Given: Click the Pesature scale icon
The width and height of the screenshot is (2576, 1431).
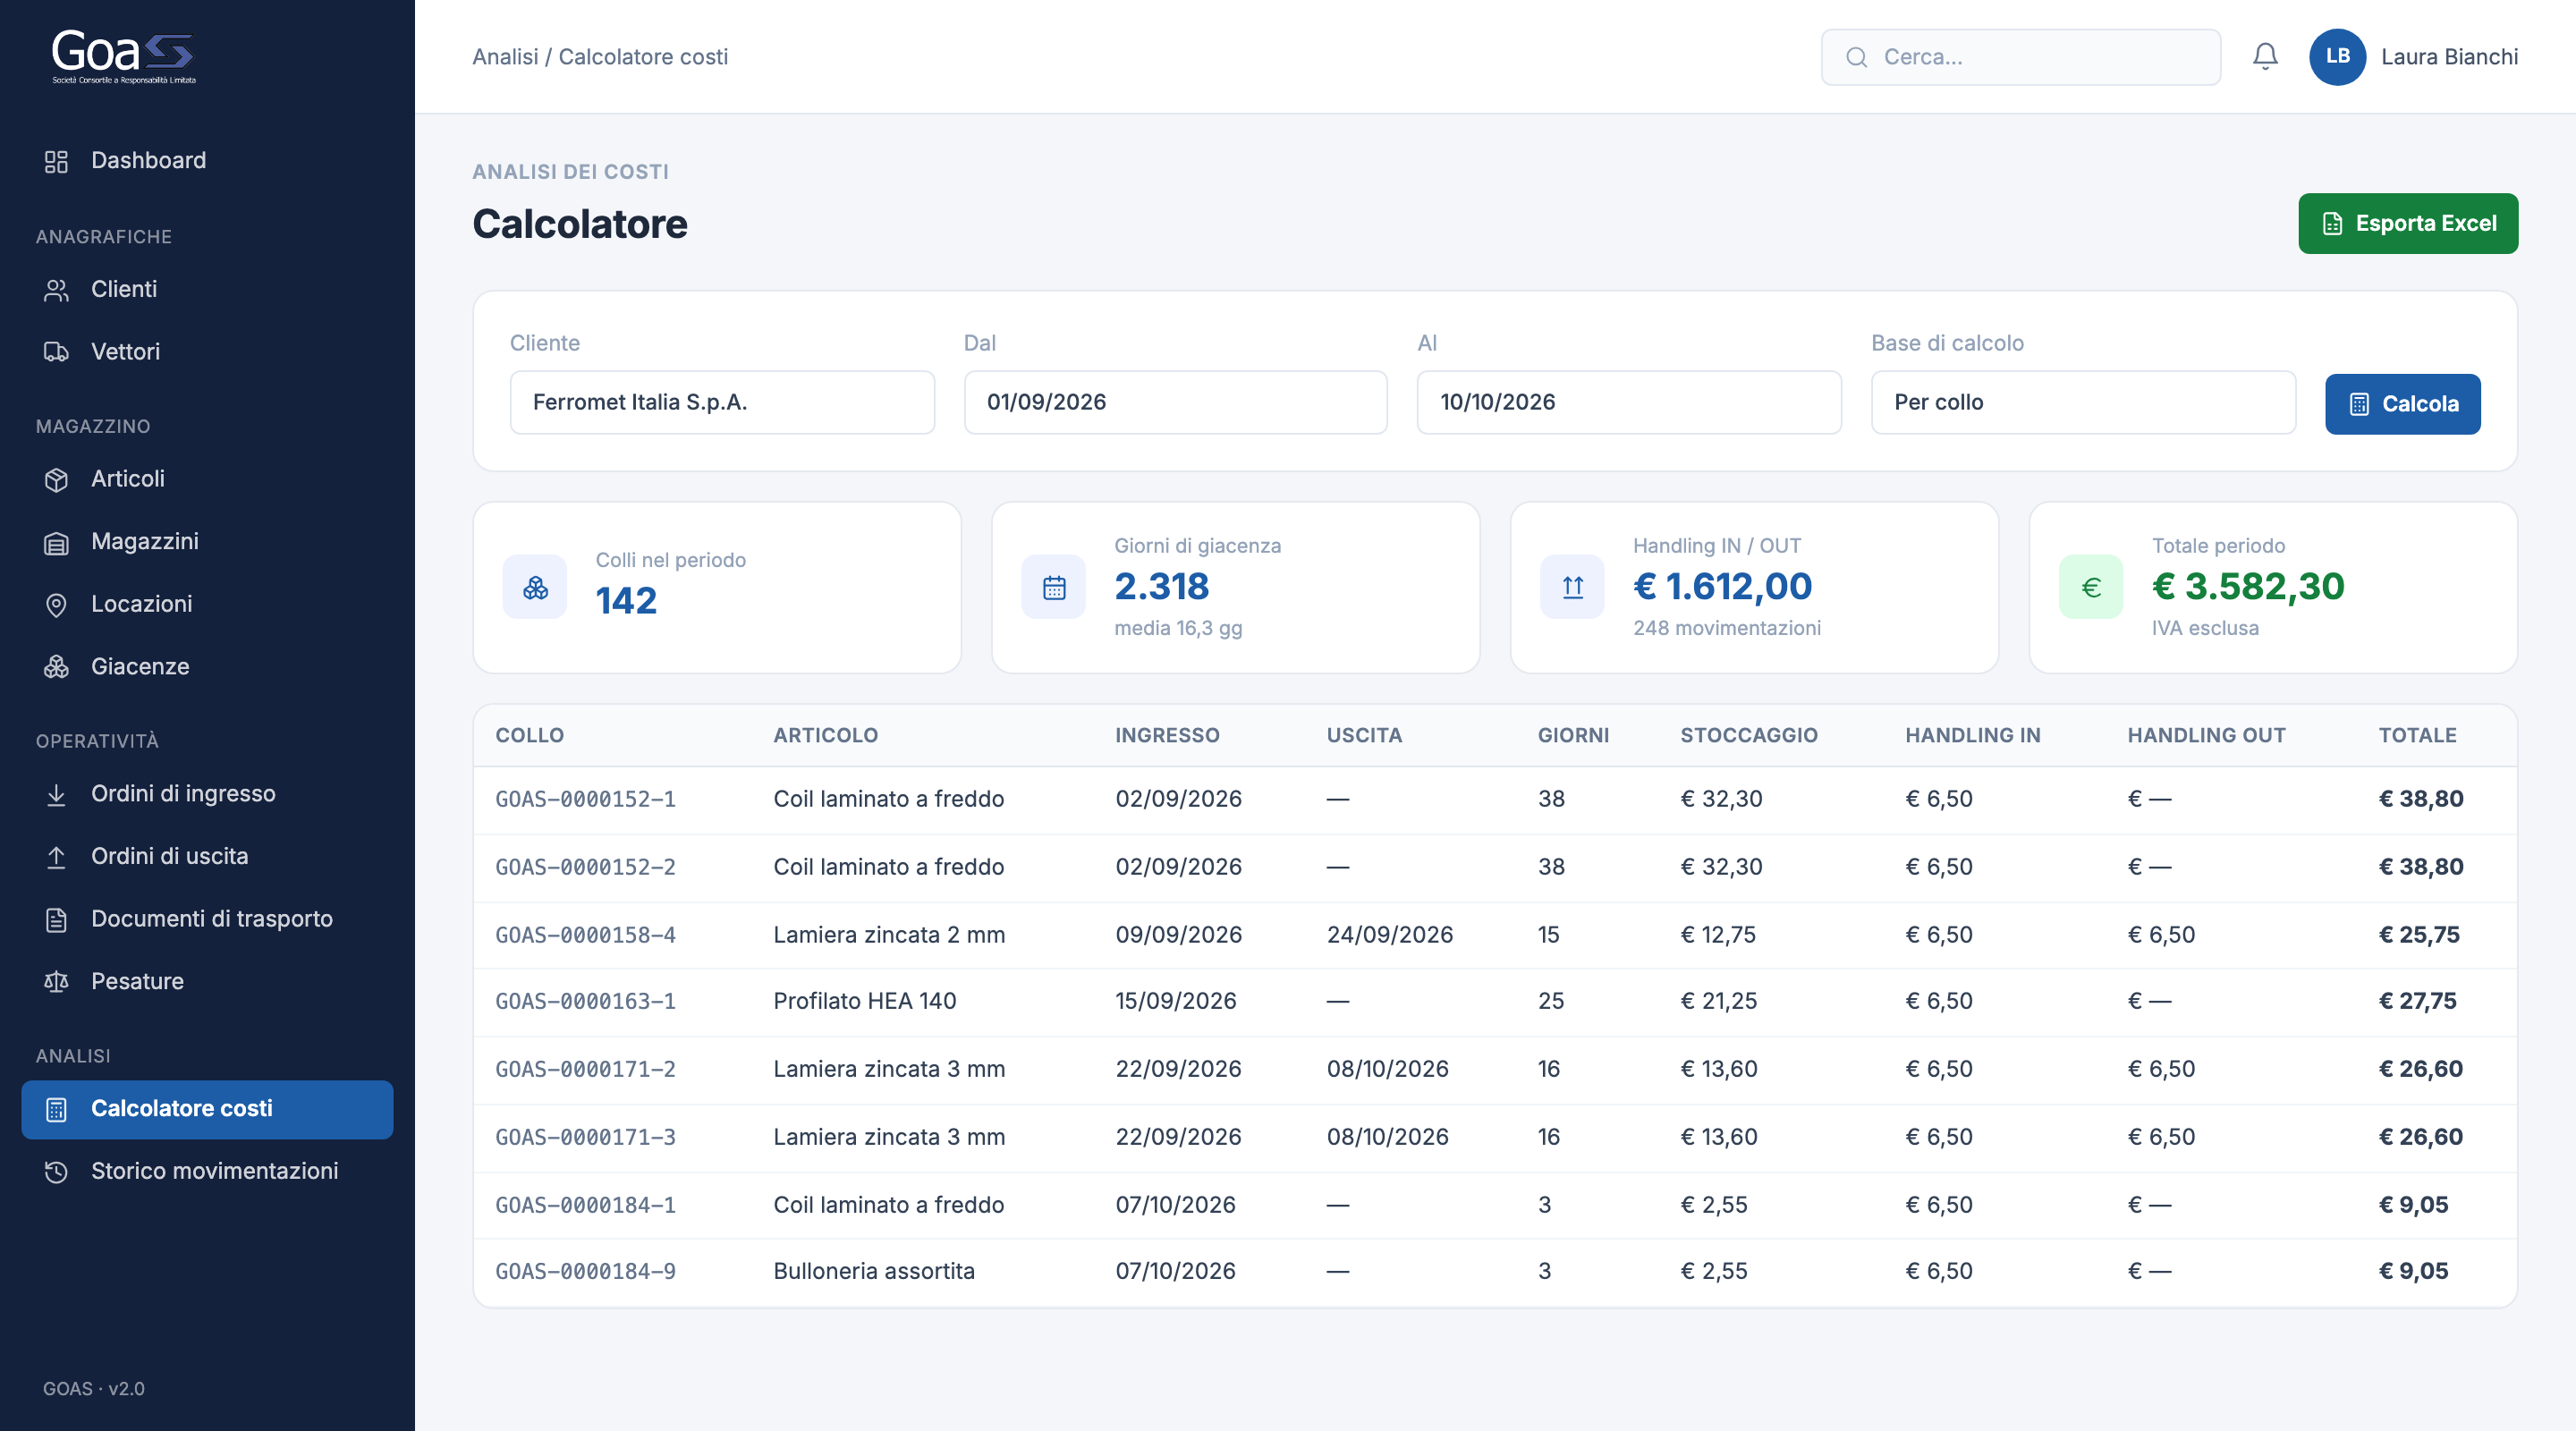Looking at the screenshot, I should [x=56, y=982].
